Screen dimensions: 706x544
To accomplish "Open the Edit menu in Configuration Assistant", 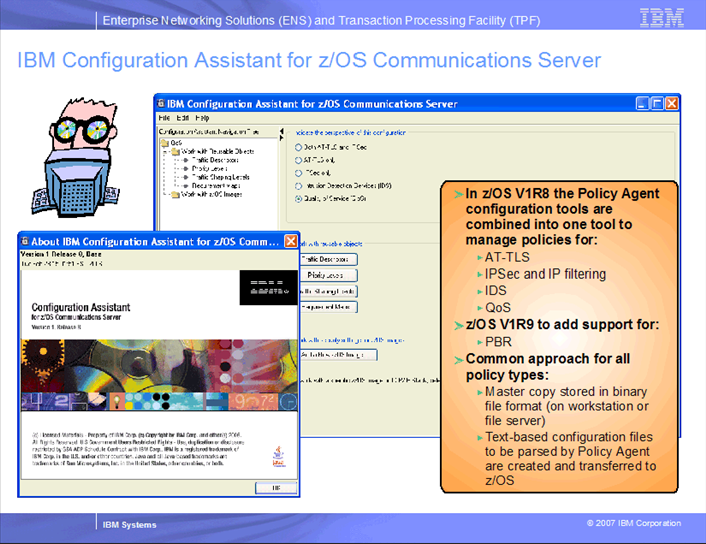I will 182,118.
